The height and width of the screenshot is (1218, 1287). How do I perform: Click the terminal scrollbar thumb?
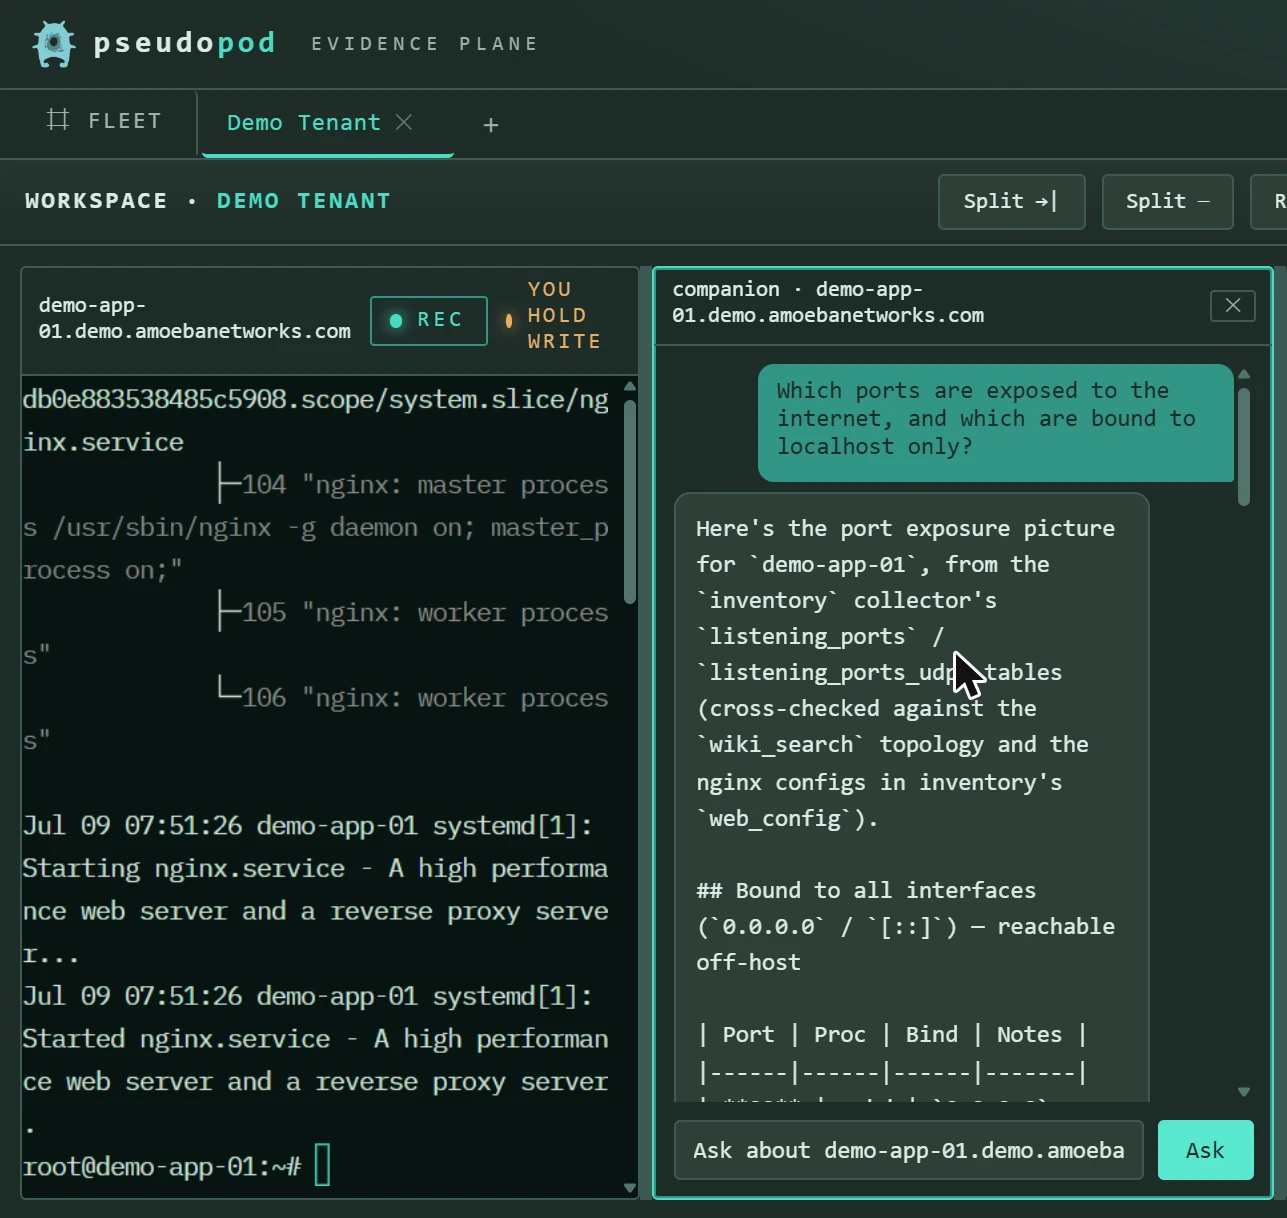630,502
